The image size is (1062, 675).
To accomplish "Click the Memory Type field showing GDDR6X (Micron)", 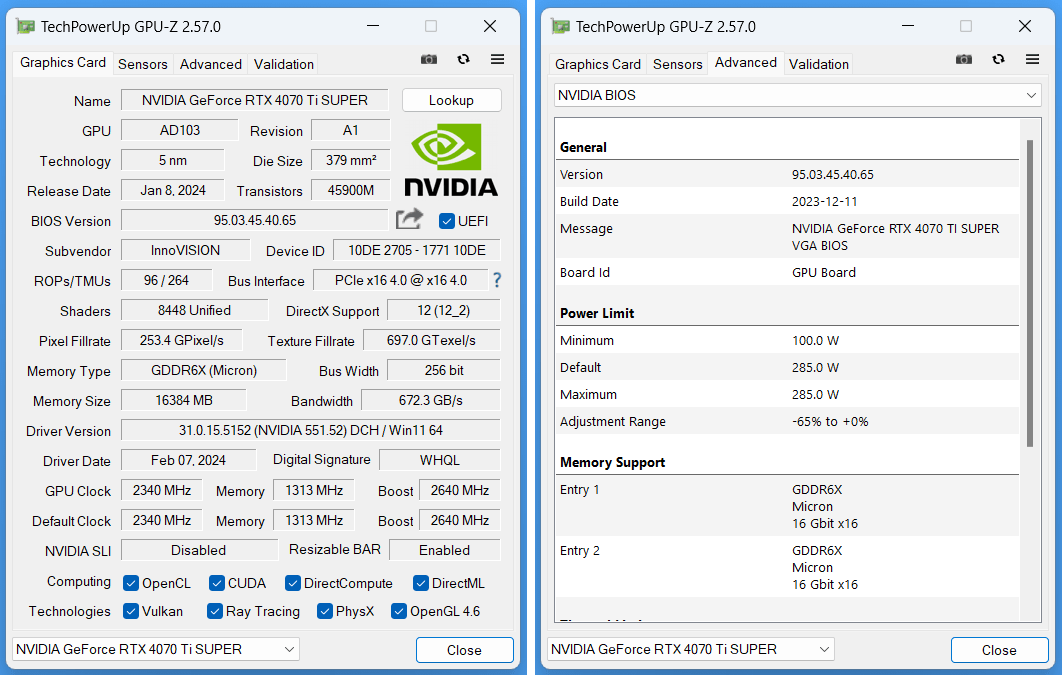I will (x=204, y=370).
